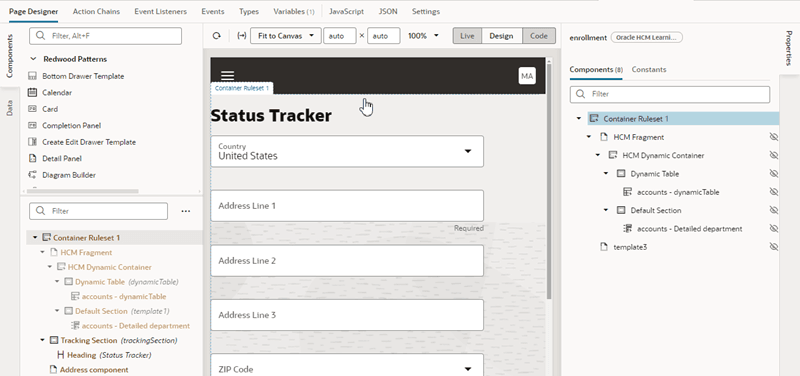Screen dimensions: 800x376
Task: Toggle visibility of HCM Fragment
Action: coord(773,137)
